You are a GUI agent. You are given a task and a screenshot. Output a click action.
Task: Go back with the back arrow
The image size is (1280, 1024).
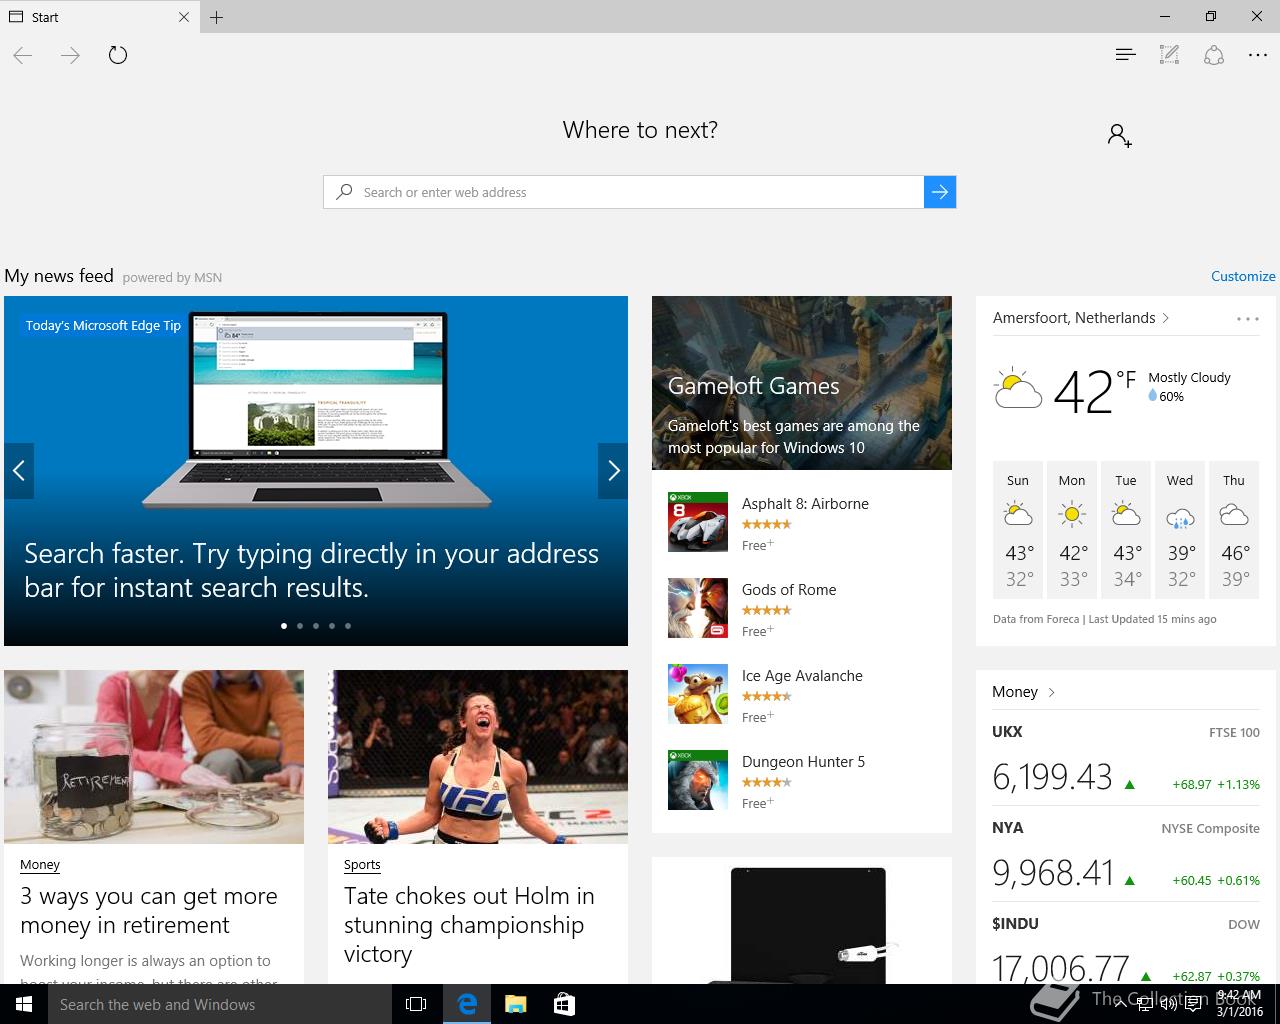23,55
